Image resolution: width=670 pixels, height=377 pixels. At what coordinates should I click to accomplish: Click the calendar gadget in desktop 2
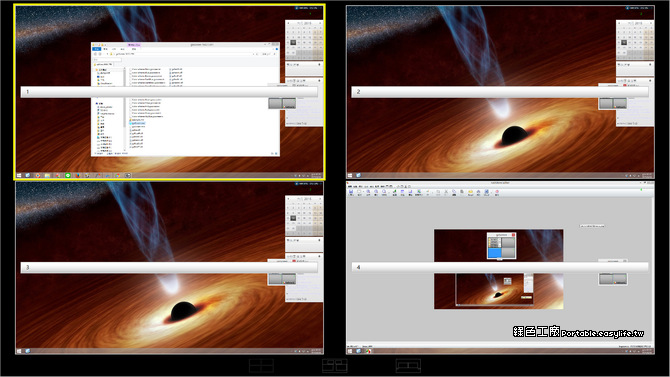(635, 40)
